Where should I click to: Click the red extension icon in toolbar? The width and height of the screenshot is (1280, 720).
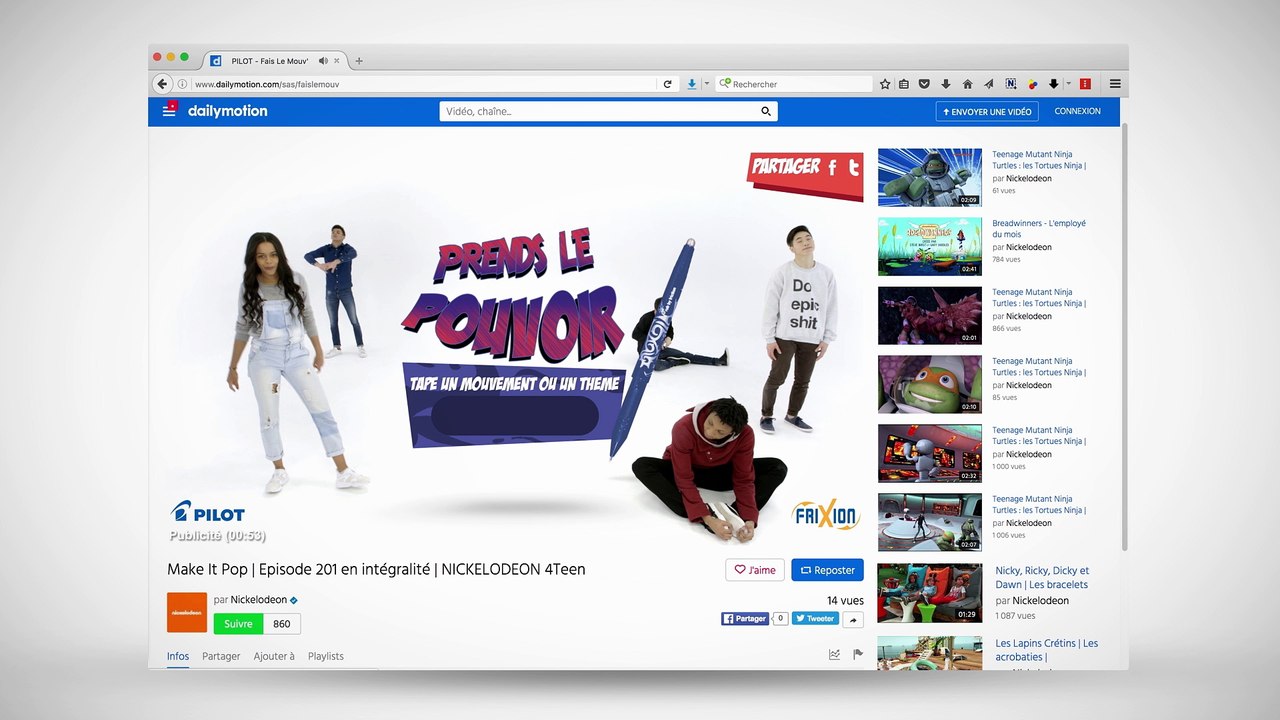coord(1085,84)
